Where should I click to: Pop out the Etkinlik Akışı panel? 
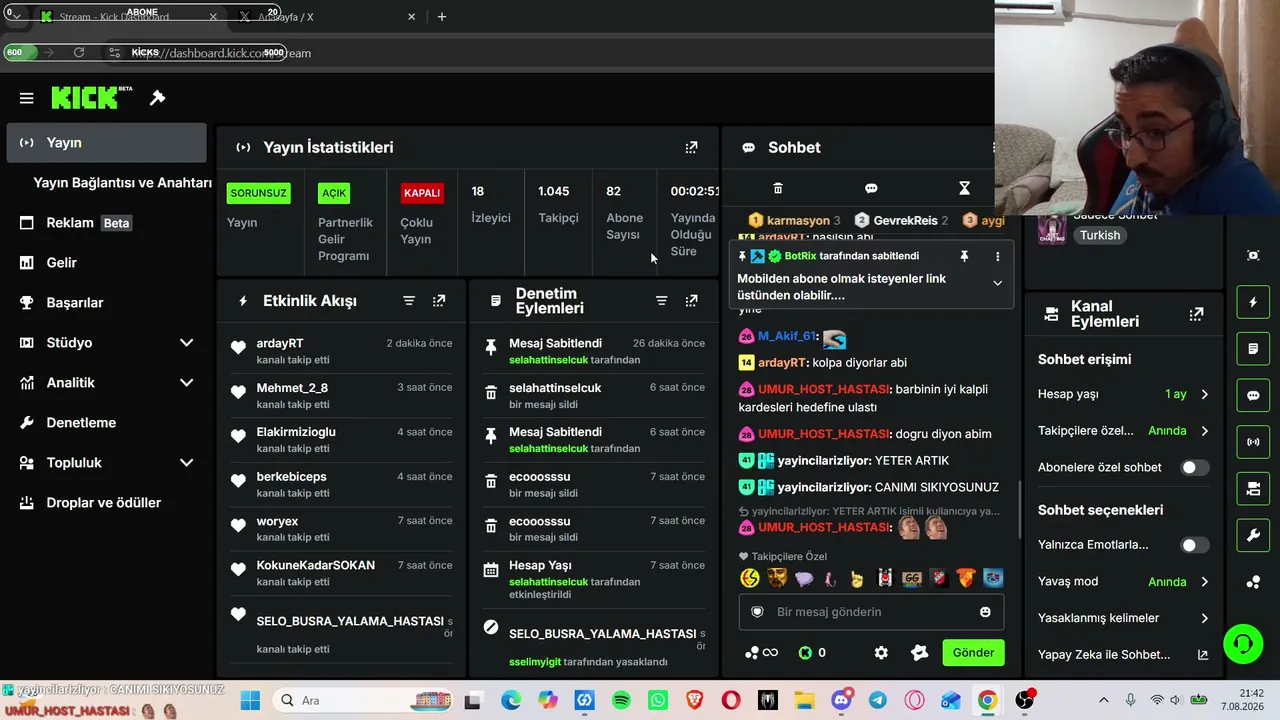(439, 301)
